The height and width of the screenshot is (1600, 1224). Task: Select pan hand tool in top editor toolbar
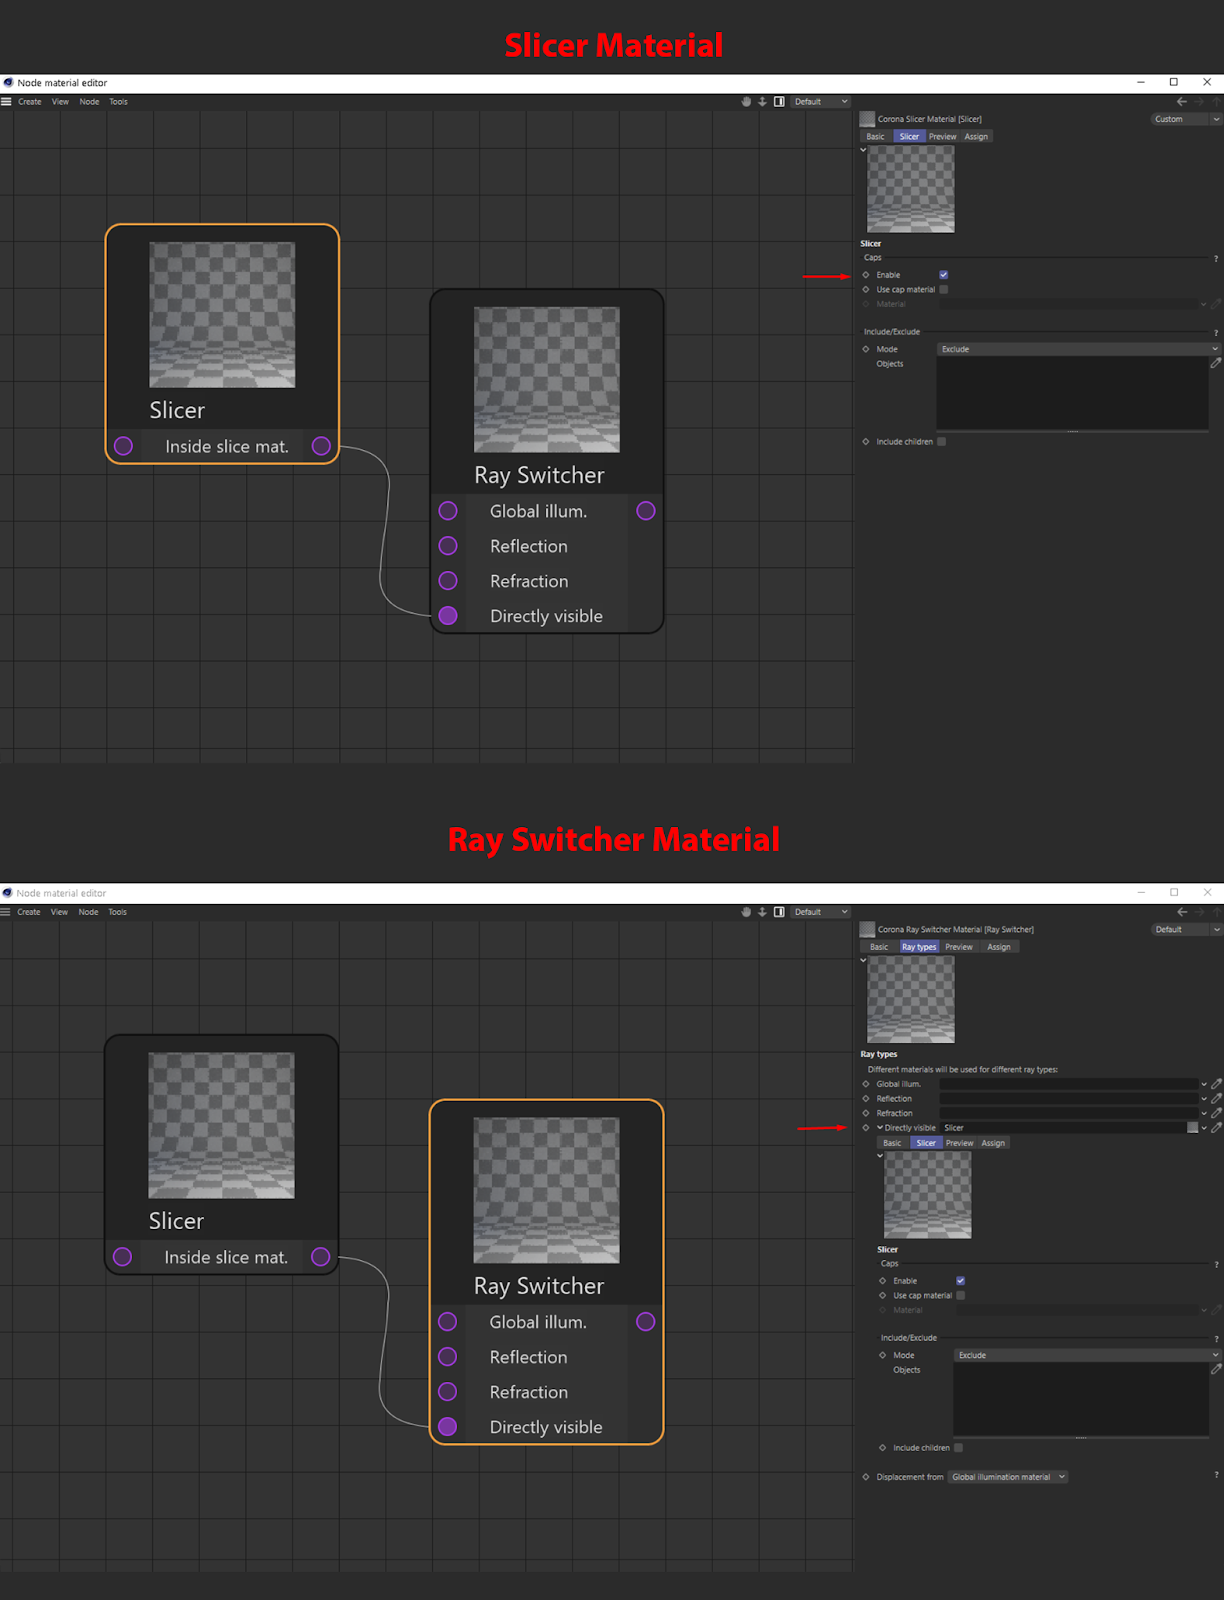coord(746,102)
